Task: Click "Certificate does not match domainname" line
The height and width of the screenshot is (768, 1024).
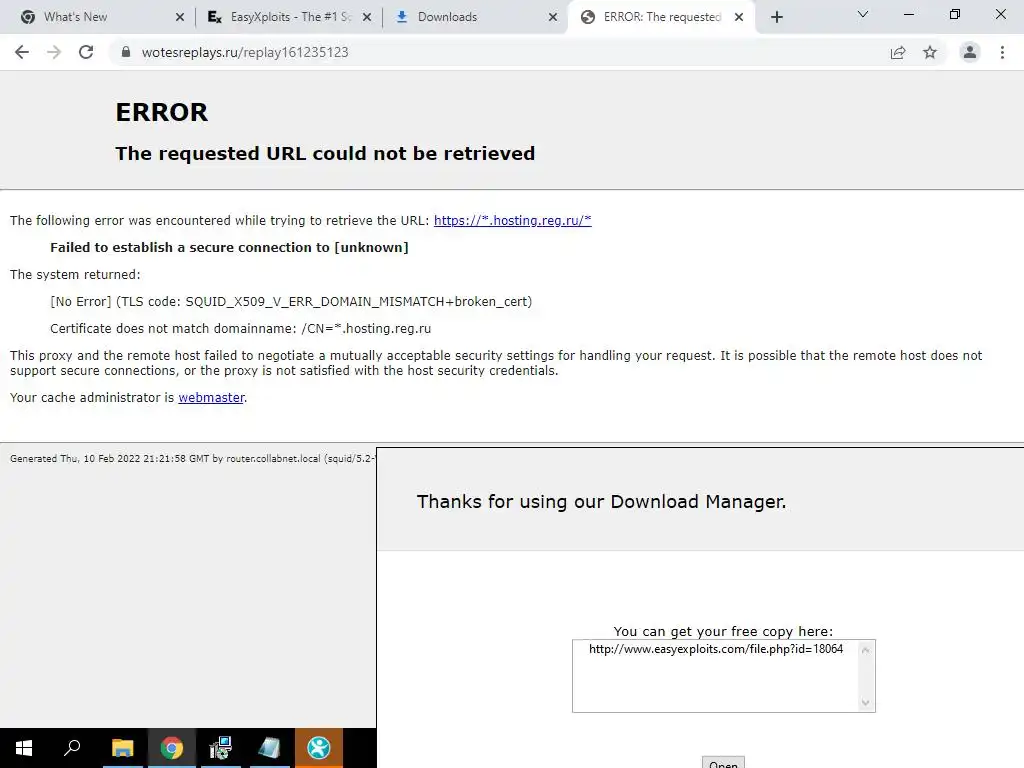Action: (240, 328)
